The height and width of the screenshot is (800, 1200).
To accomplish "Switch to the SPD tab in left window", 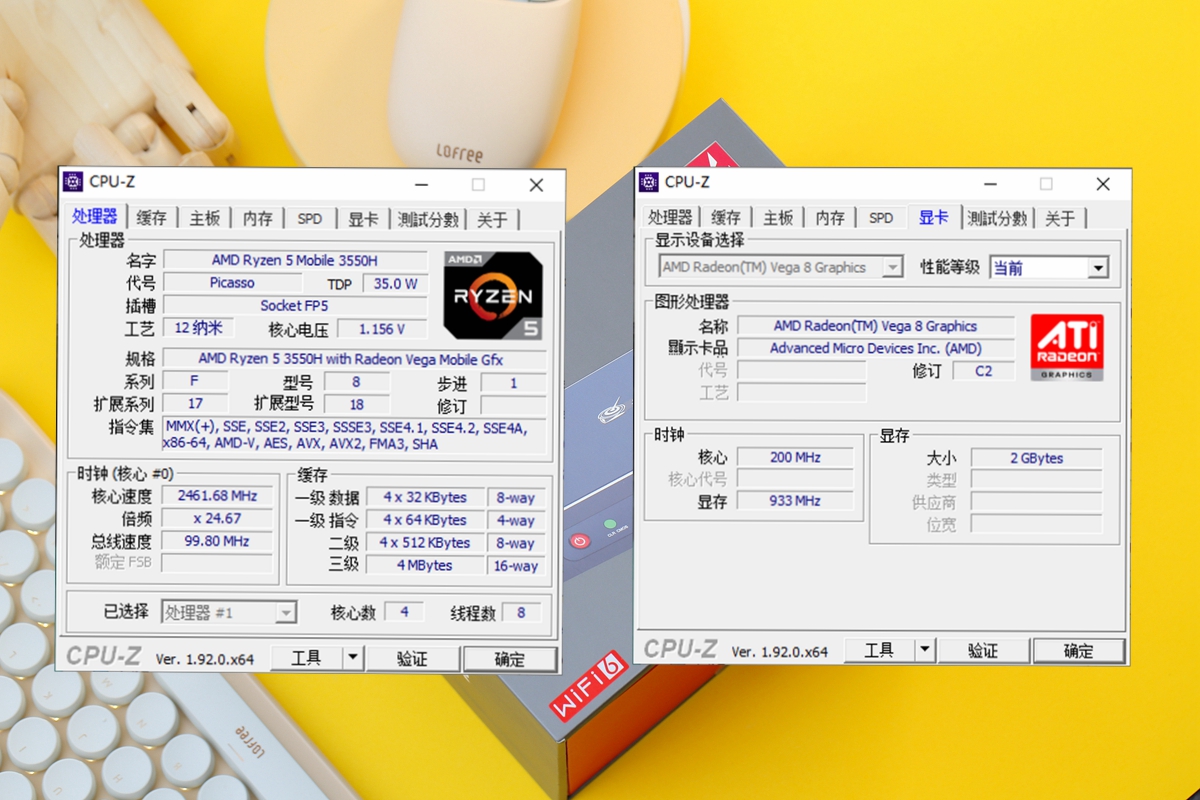I will point(309,217).
